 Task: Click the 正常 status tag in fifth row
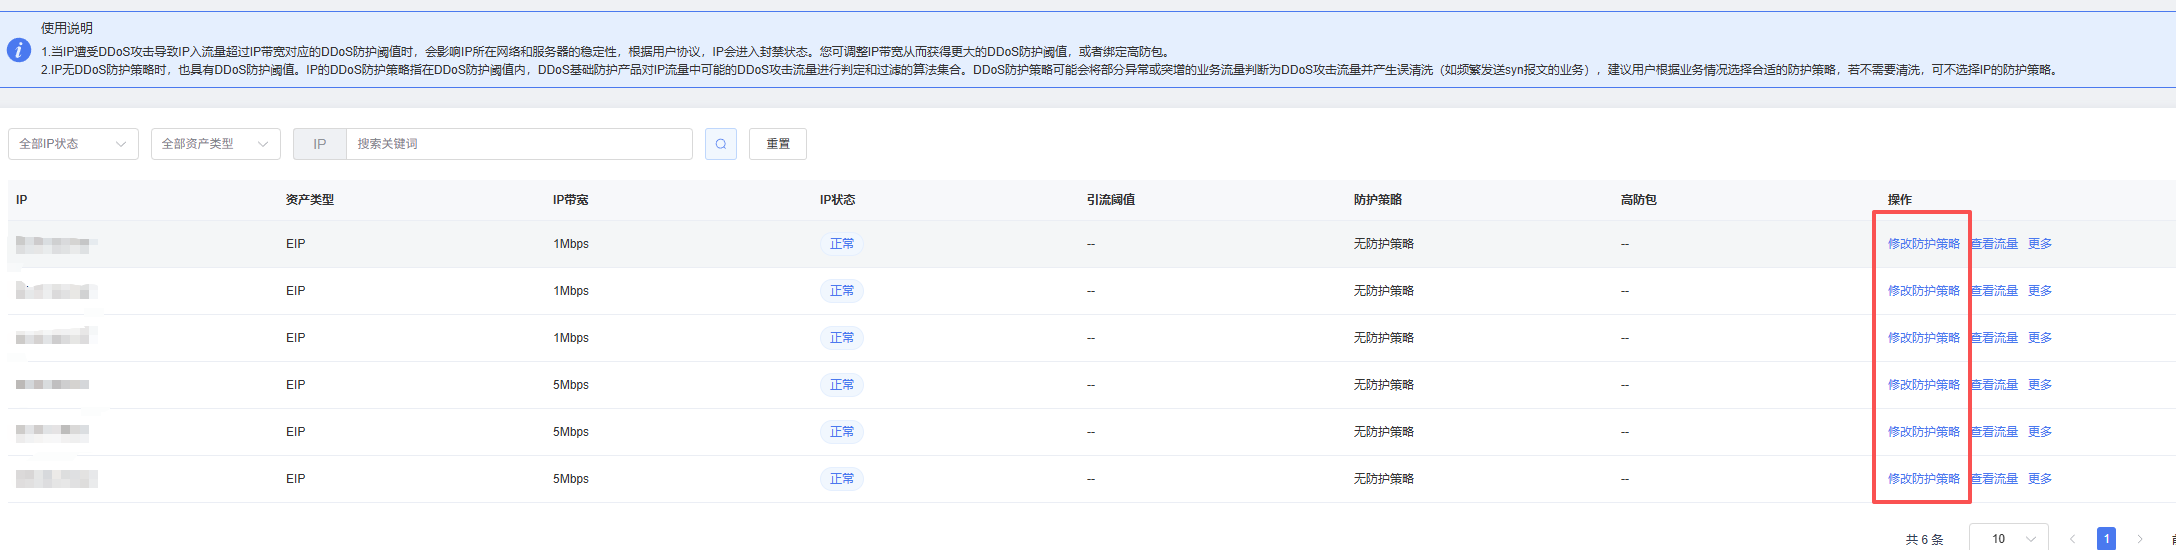[841, 432]
